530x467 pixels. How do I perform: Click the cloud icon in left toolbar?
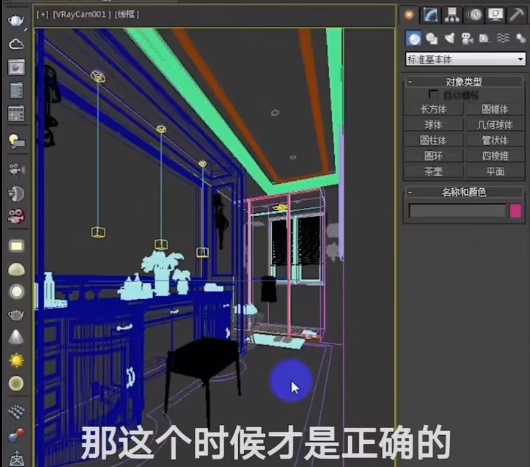coord(16,44)
